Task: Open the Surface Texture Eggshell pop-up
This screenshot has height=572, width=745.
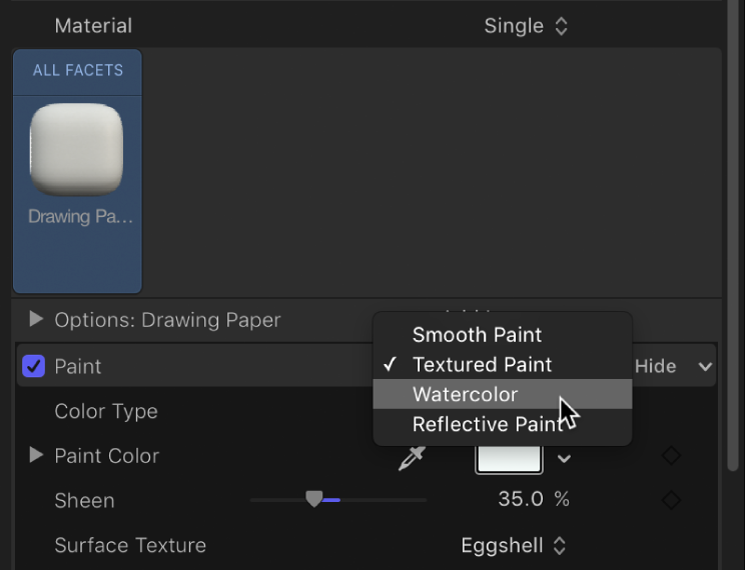Action: [x=514, y=546]
